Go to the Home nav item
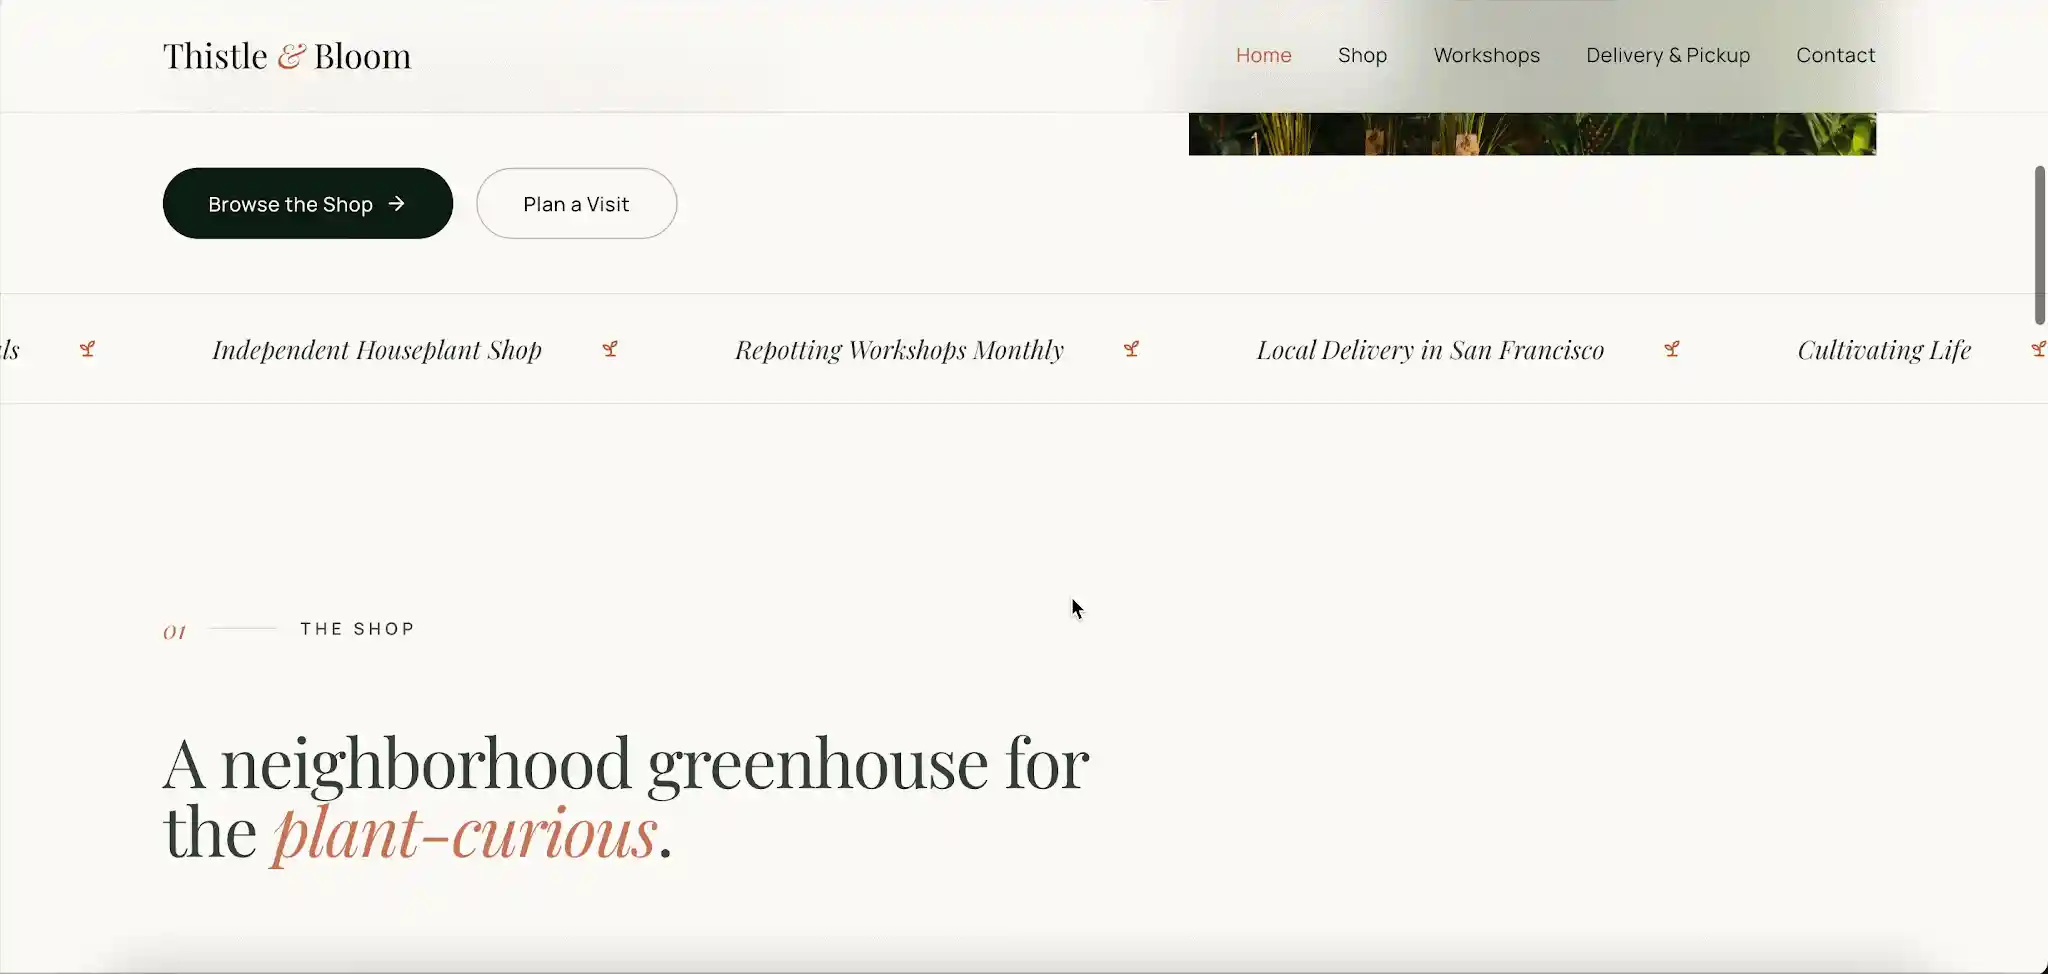 coord(1263,55)
